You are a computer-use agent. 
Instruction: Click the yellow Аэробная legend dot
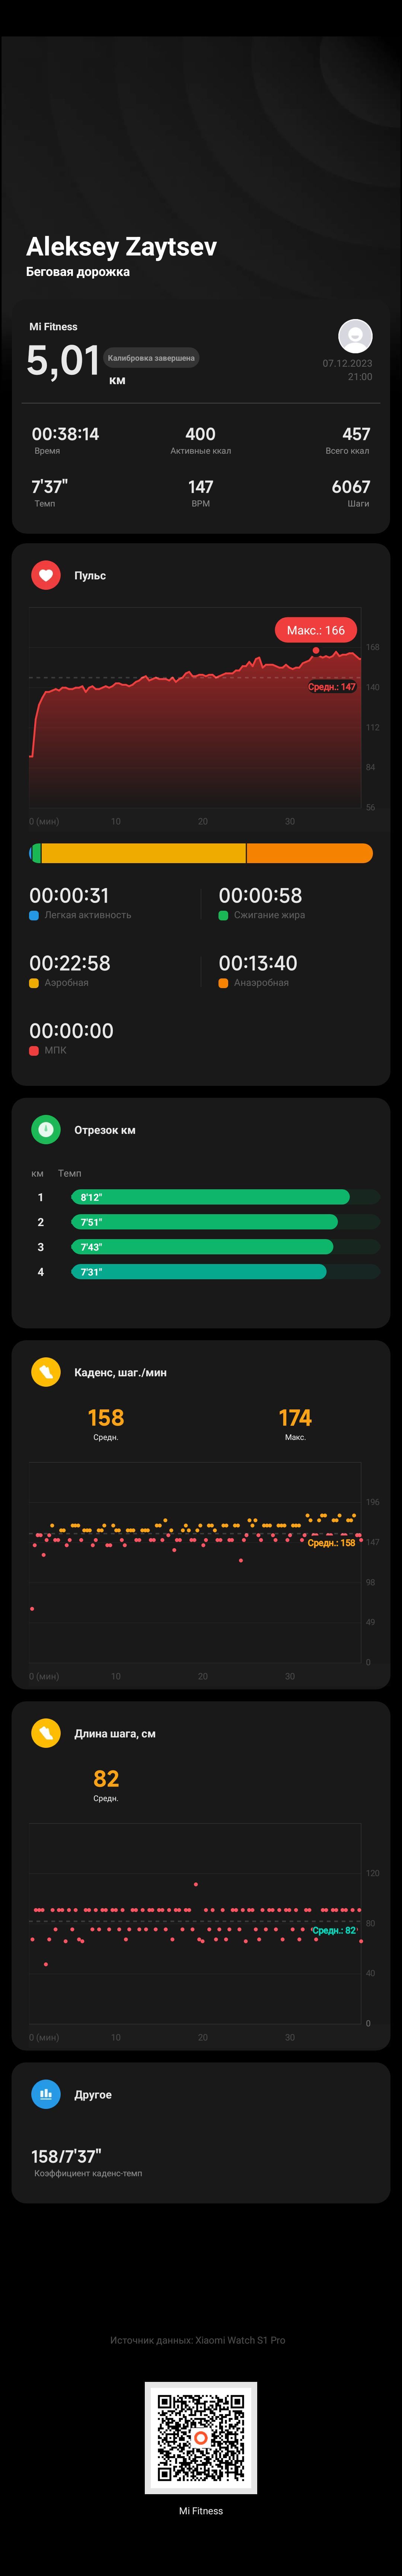pyautogui.click(x=34, y=983)
